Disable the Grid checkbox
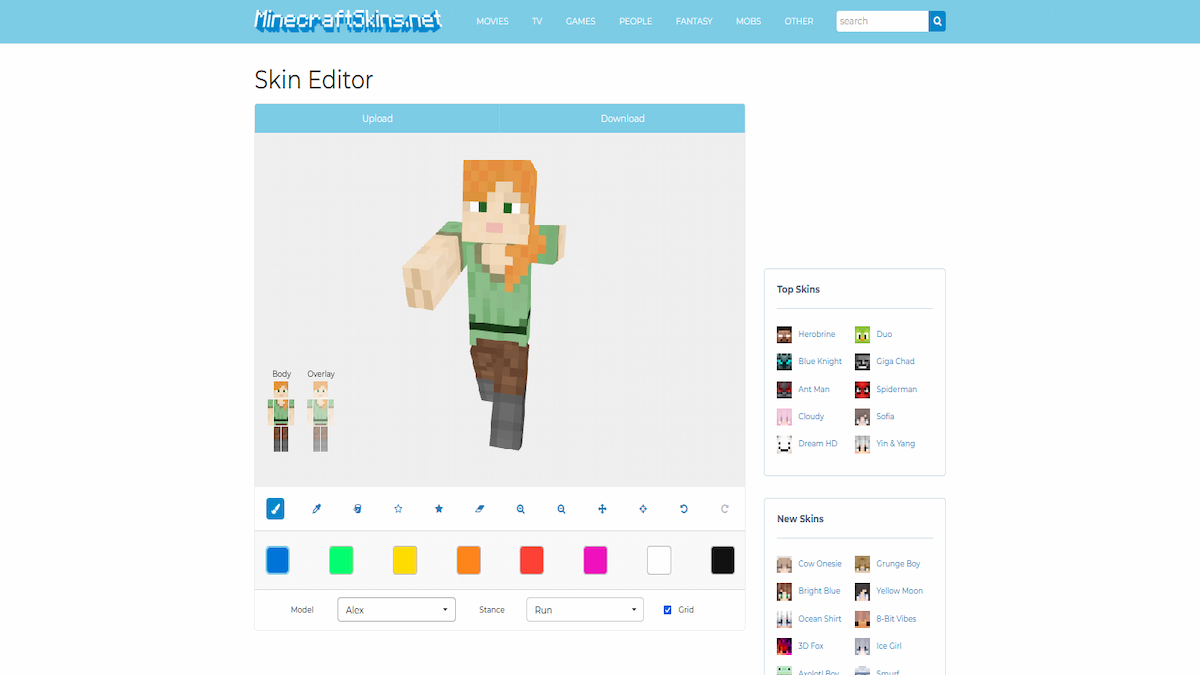 pyautogui.click(x=666, y=609)
